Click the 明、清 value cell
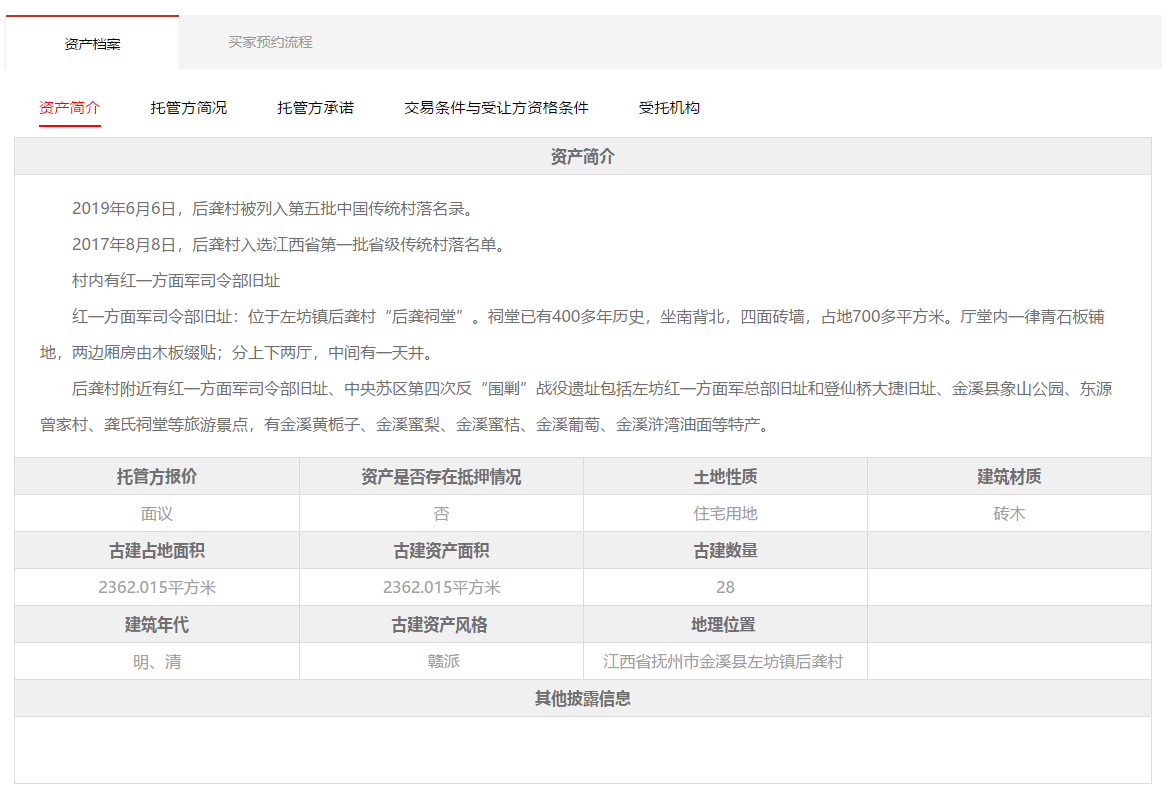 pos(157,662)
